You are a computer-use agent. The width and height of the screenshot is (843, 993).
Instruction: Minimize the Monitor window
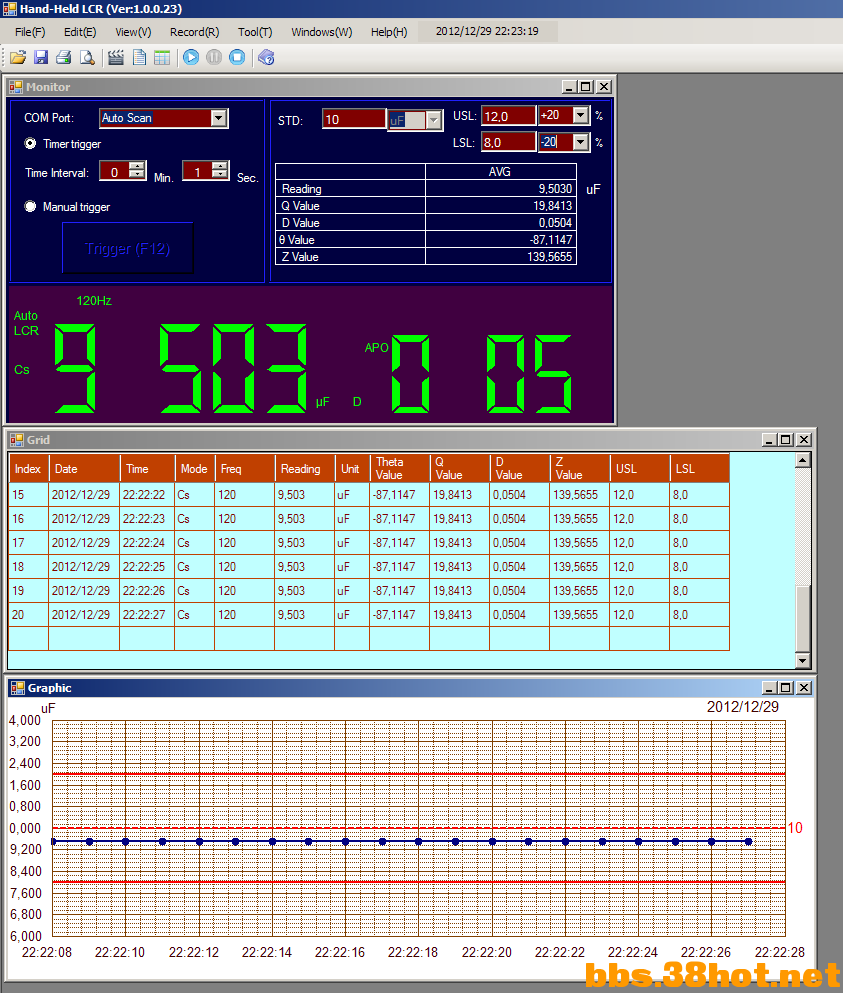coord(569,87)
